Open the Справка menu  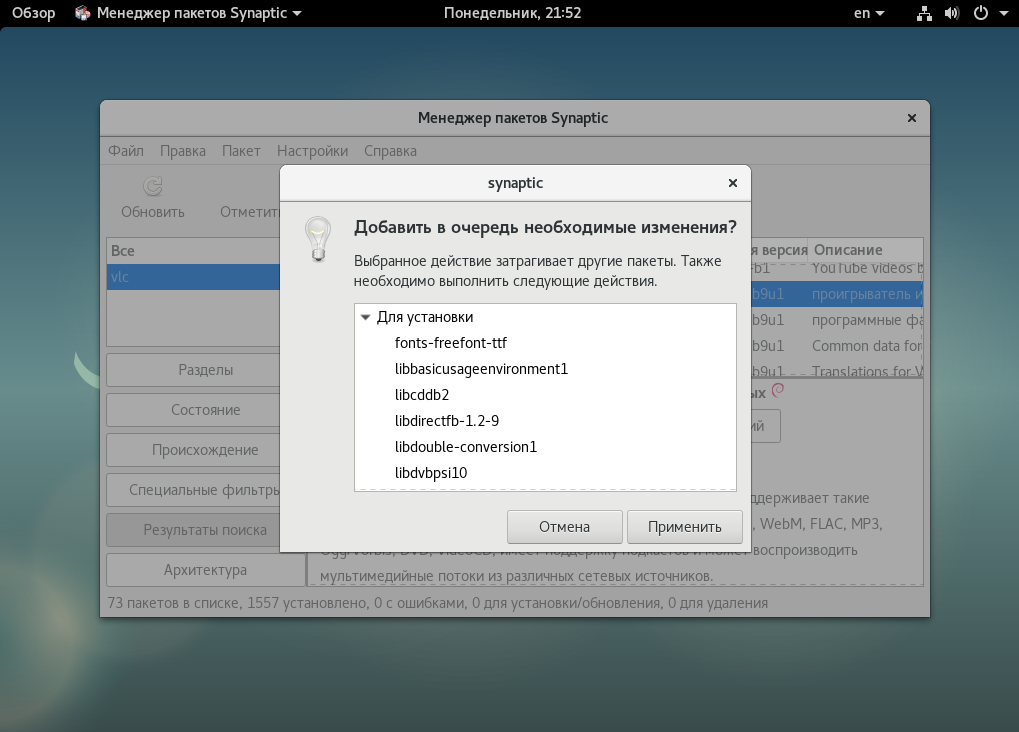tap(390, 151)
